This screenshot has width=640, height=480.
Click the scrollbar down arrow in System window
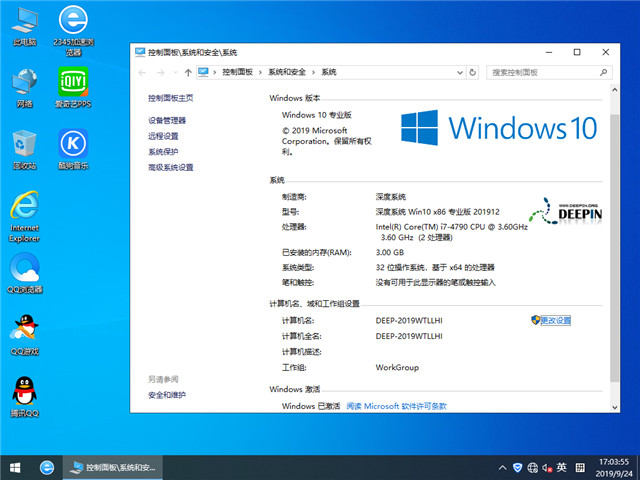(615, 407)
